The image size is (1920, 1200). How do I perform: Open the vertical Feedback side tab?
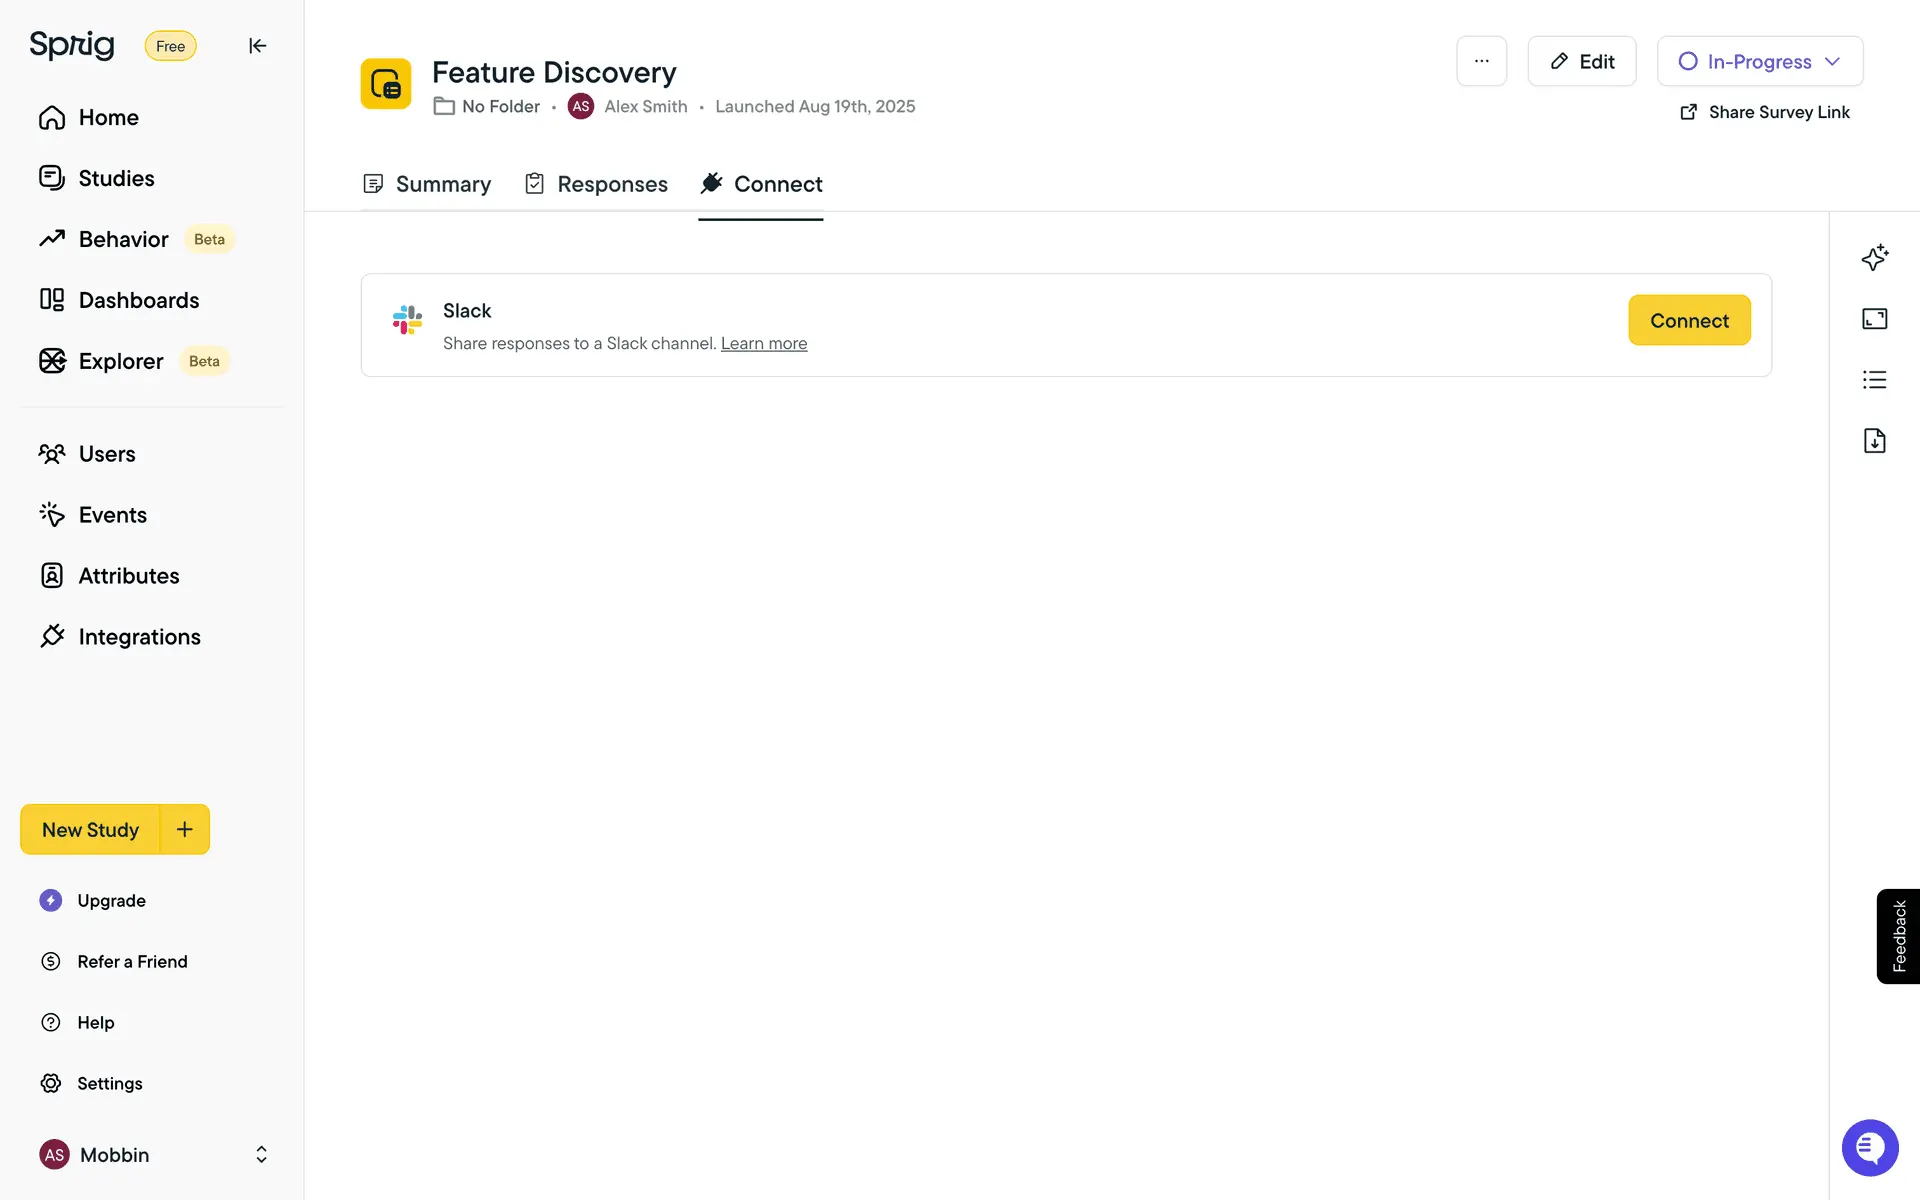pos(1898,936)
